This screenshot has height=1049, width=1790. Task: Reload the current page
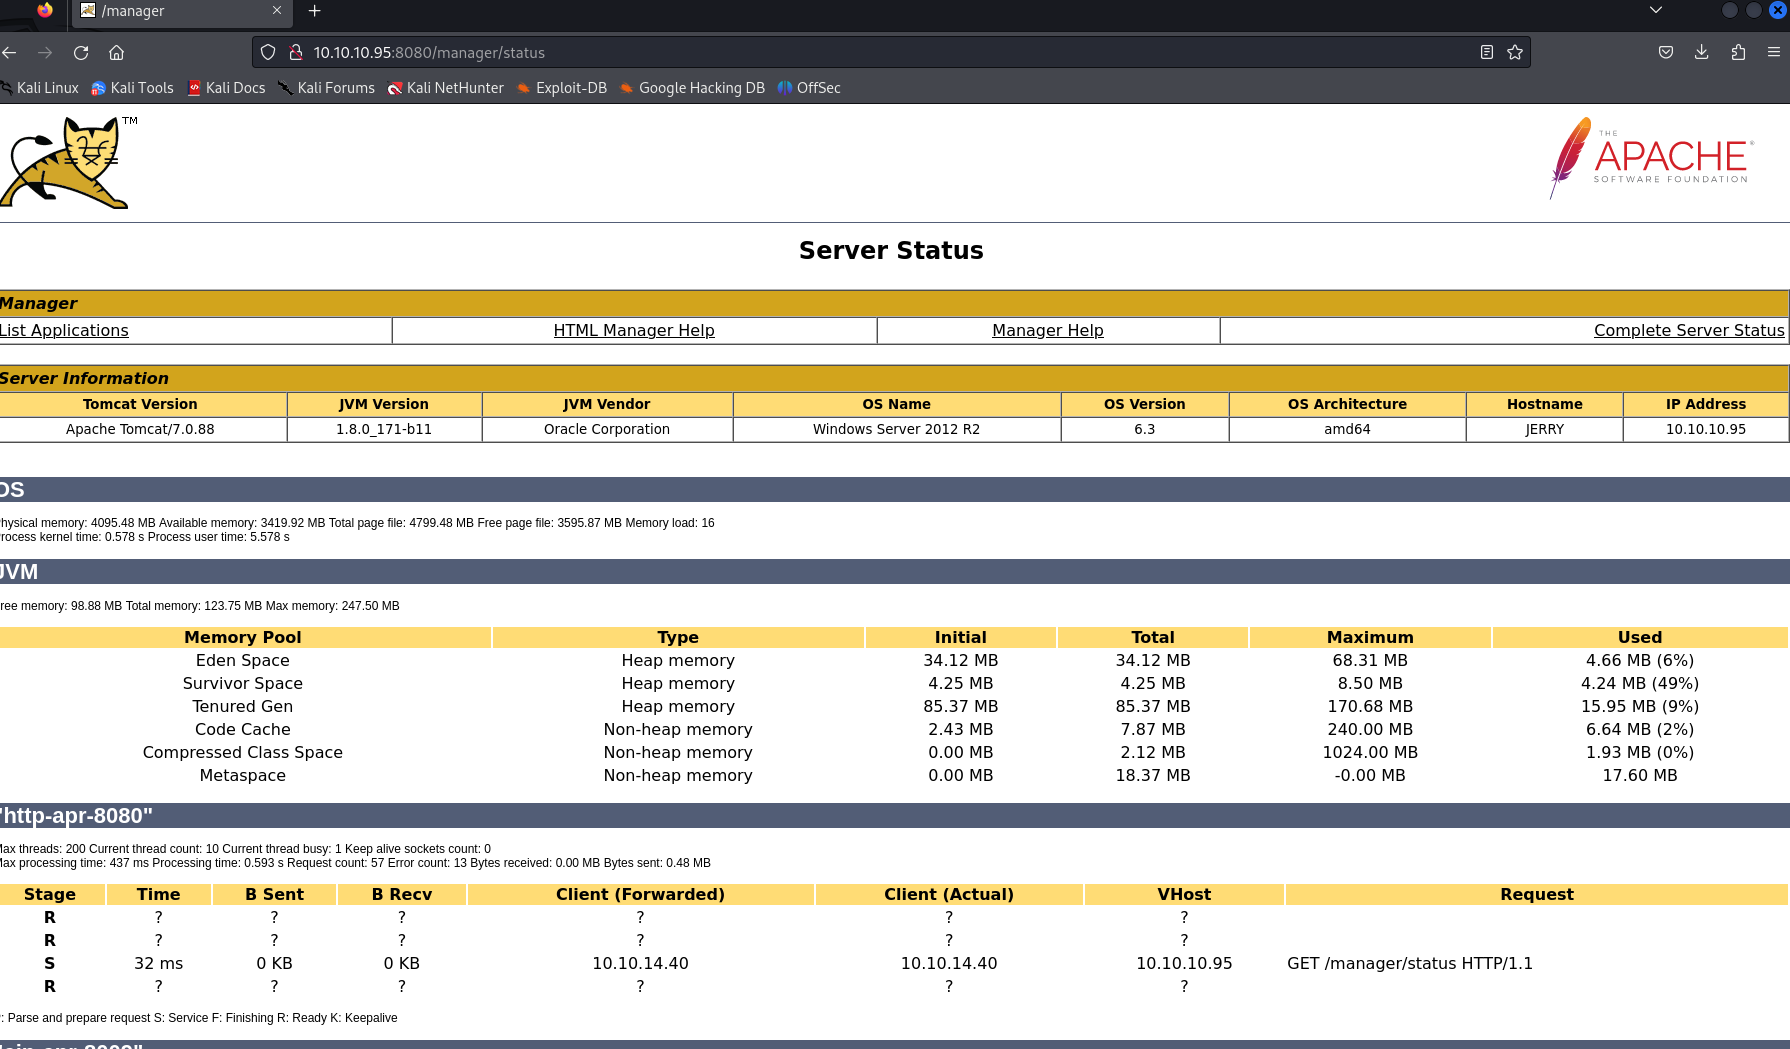[x=81, y=53]
